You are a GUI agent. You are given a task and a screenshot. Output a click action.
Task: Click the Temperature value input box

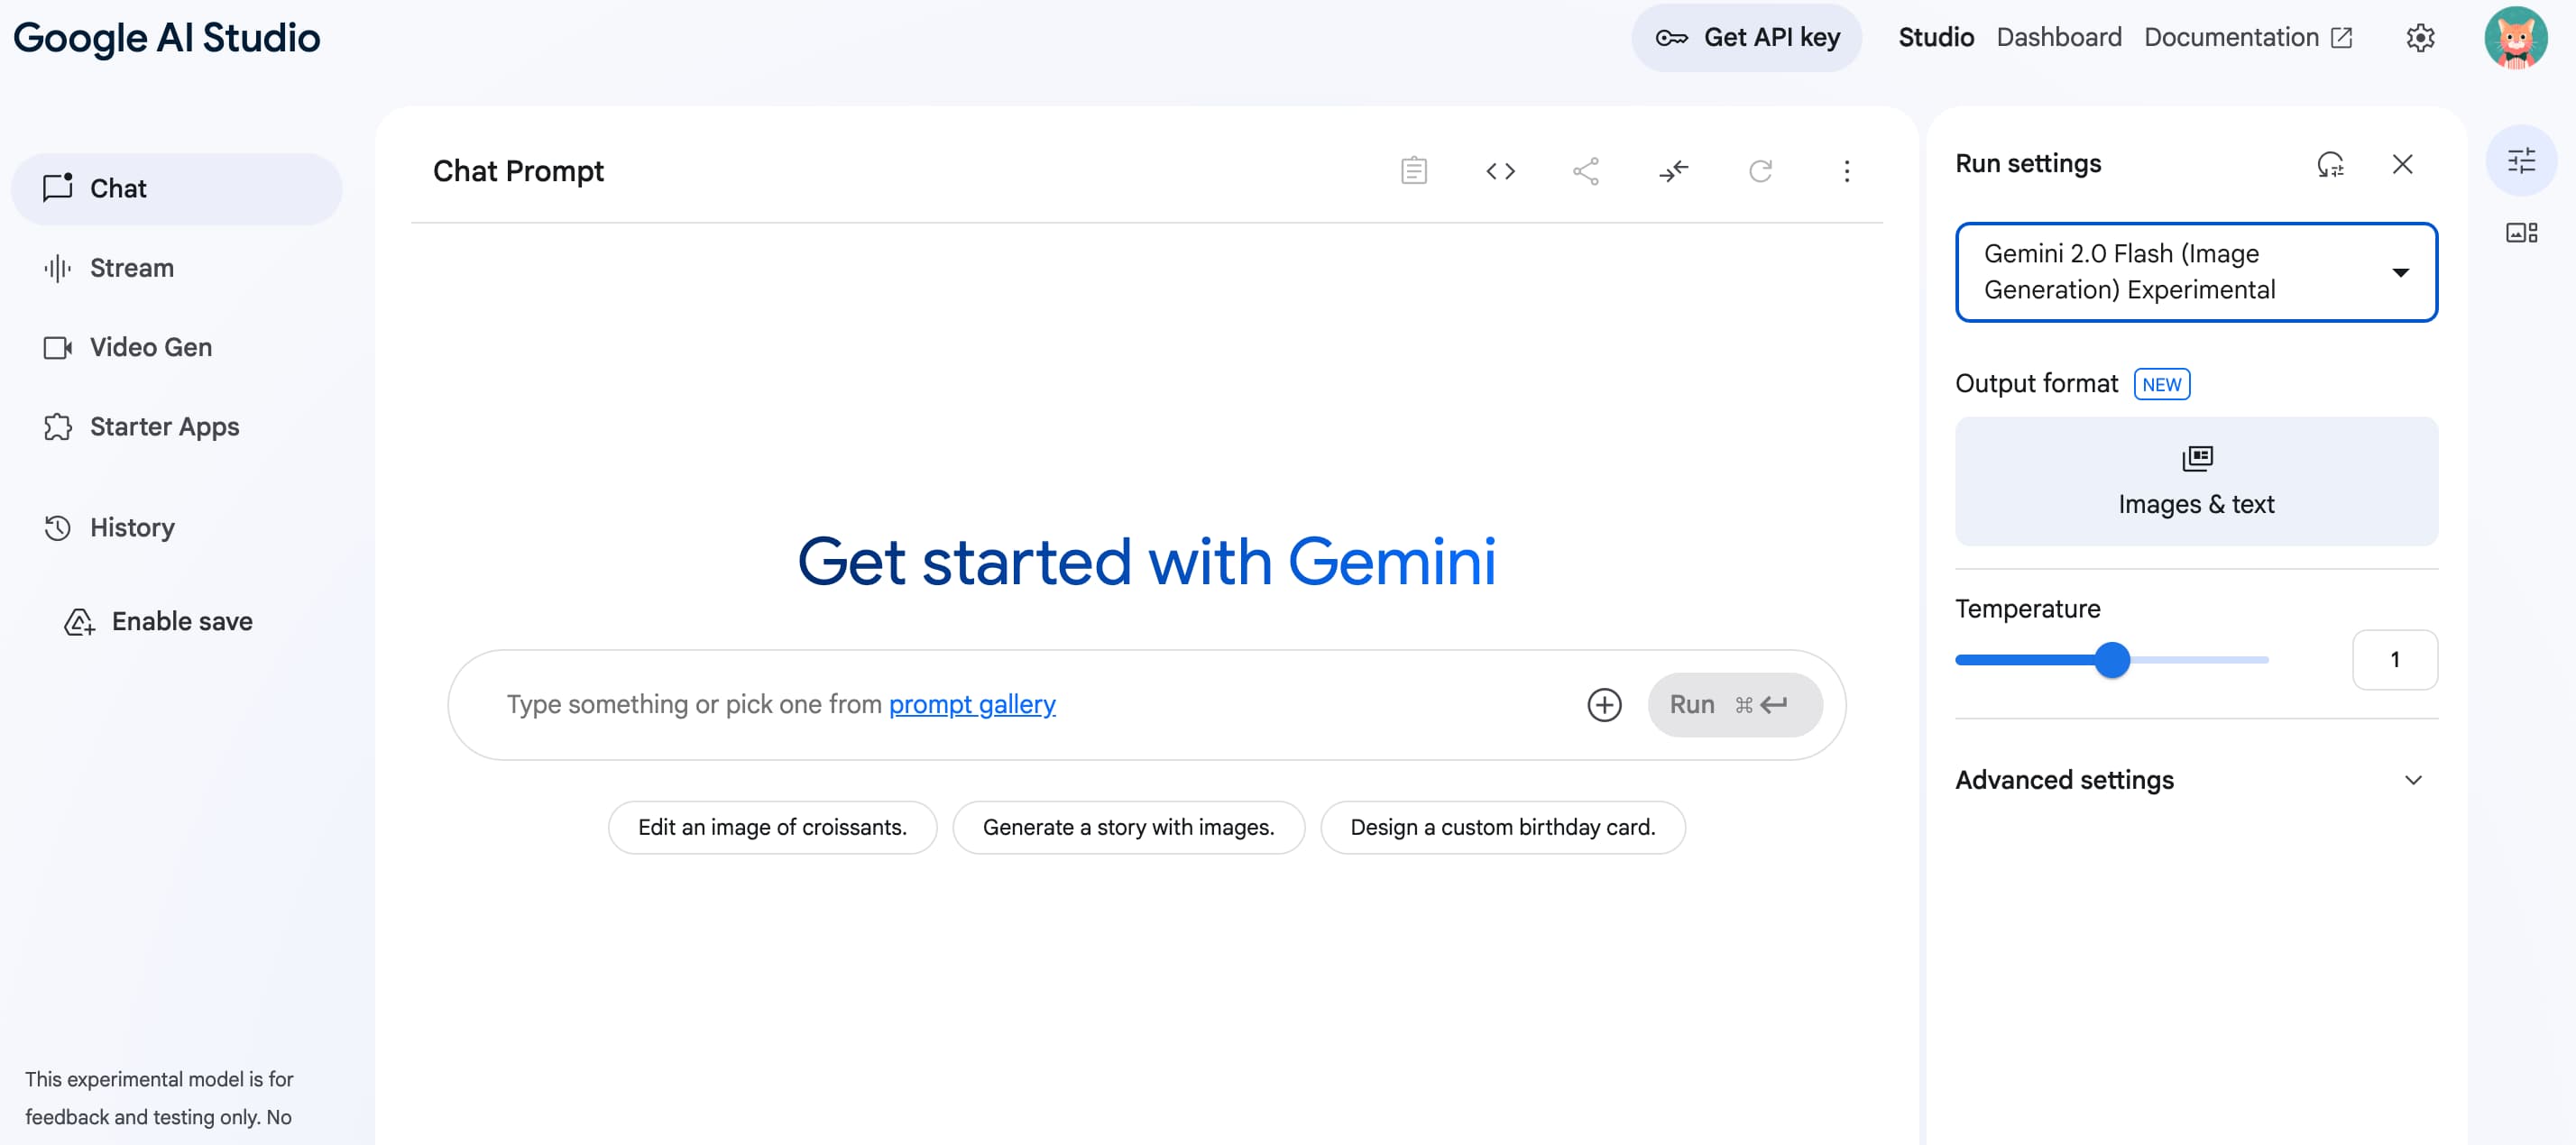2394,660
